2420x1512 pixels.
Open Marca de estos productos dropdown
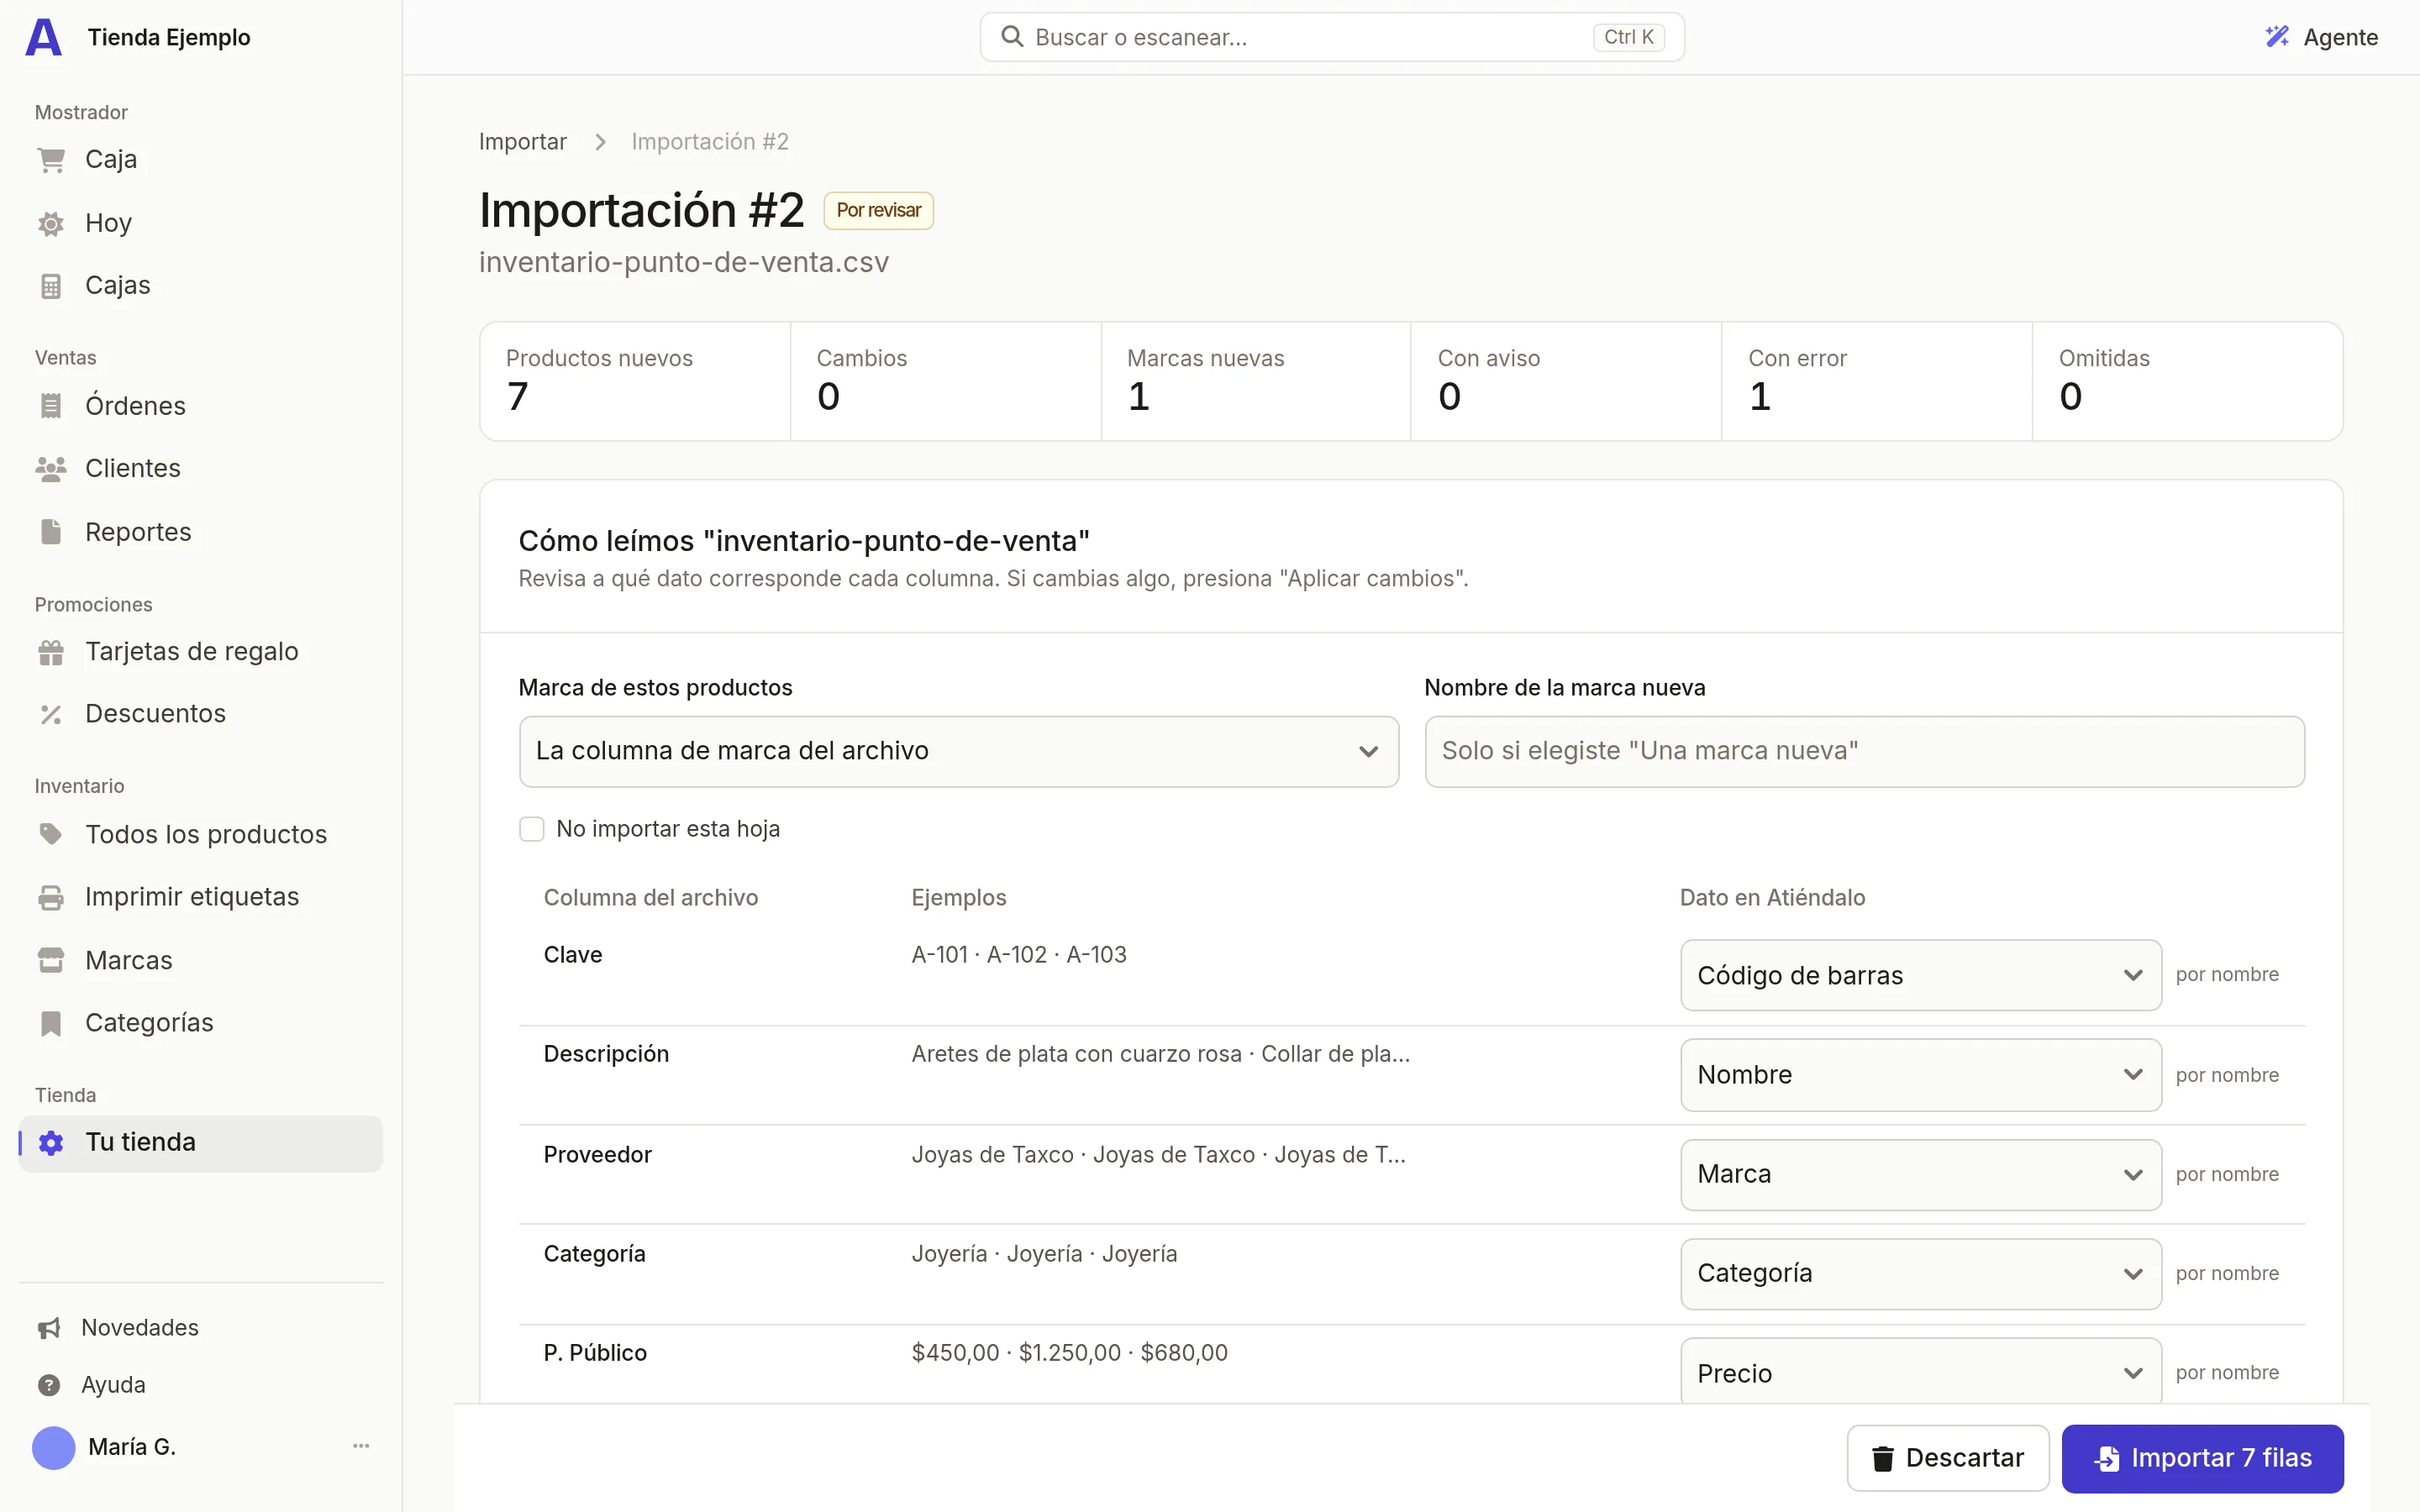pos(958,751)
